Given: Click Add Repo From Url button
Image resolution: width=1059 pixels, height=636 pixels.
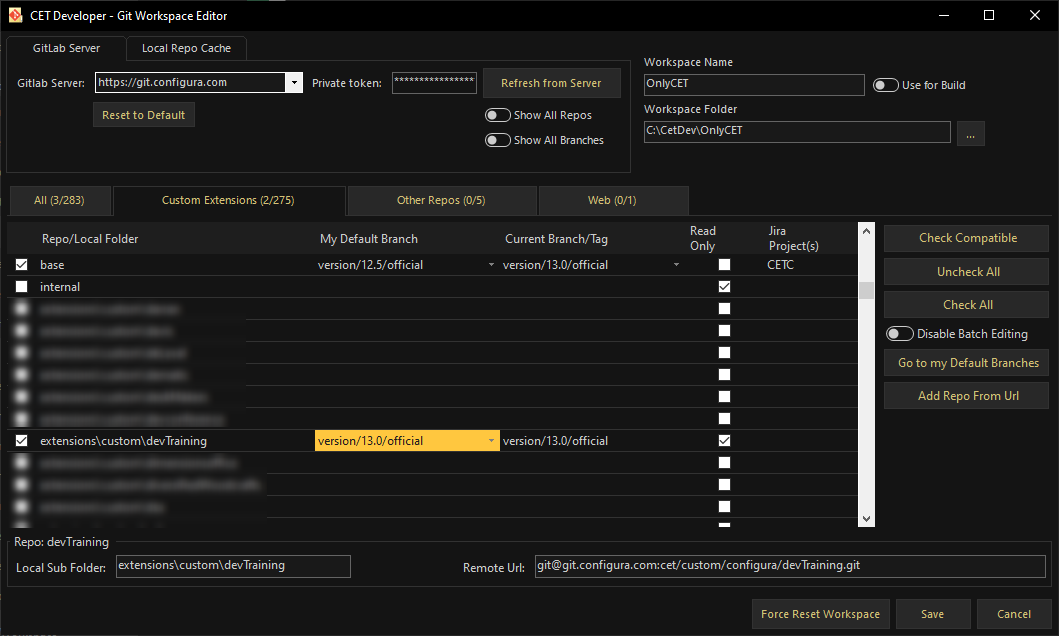Looking at the screenshot, I should point(967,396).
